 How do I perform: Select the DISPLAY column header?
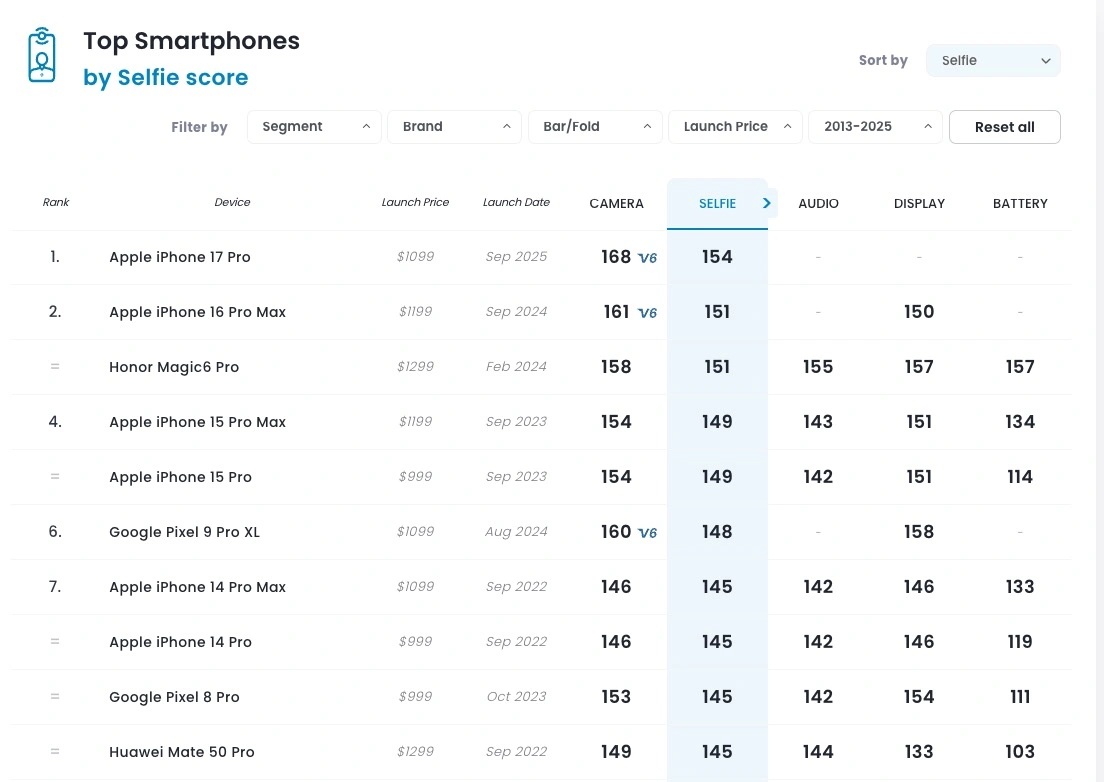(x=919, y=203)
